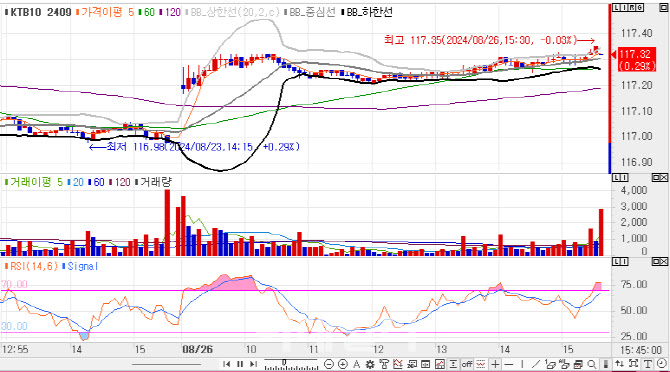This screenshot has height=372, width=670.
Task: Pause chart playback
Action: click(x=240, y=364)
